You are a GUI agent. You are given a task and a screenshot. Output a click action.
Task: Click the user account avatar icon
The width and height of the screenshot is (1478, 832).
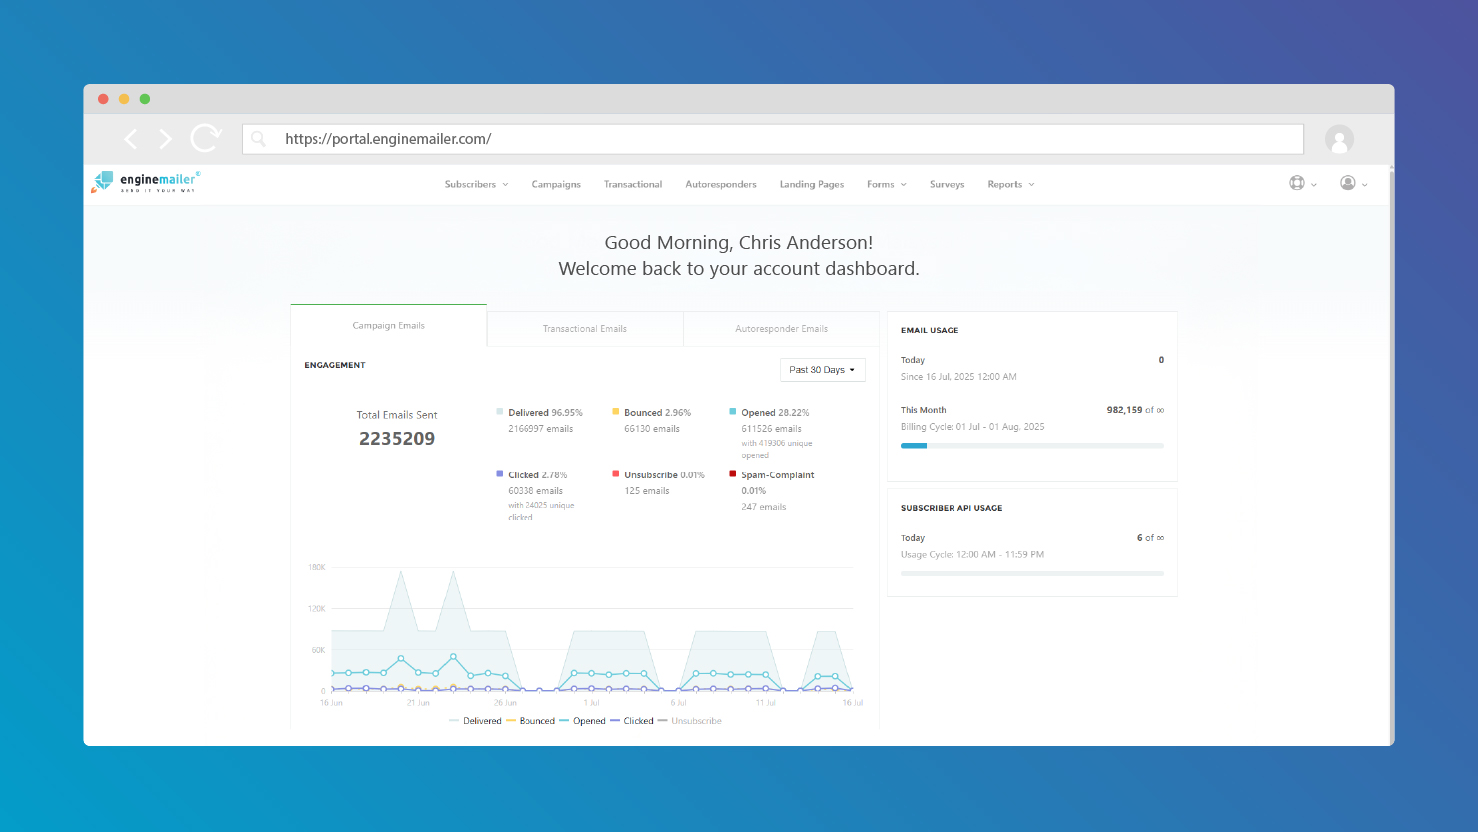coord(1348,183)
